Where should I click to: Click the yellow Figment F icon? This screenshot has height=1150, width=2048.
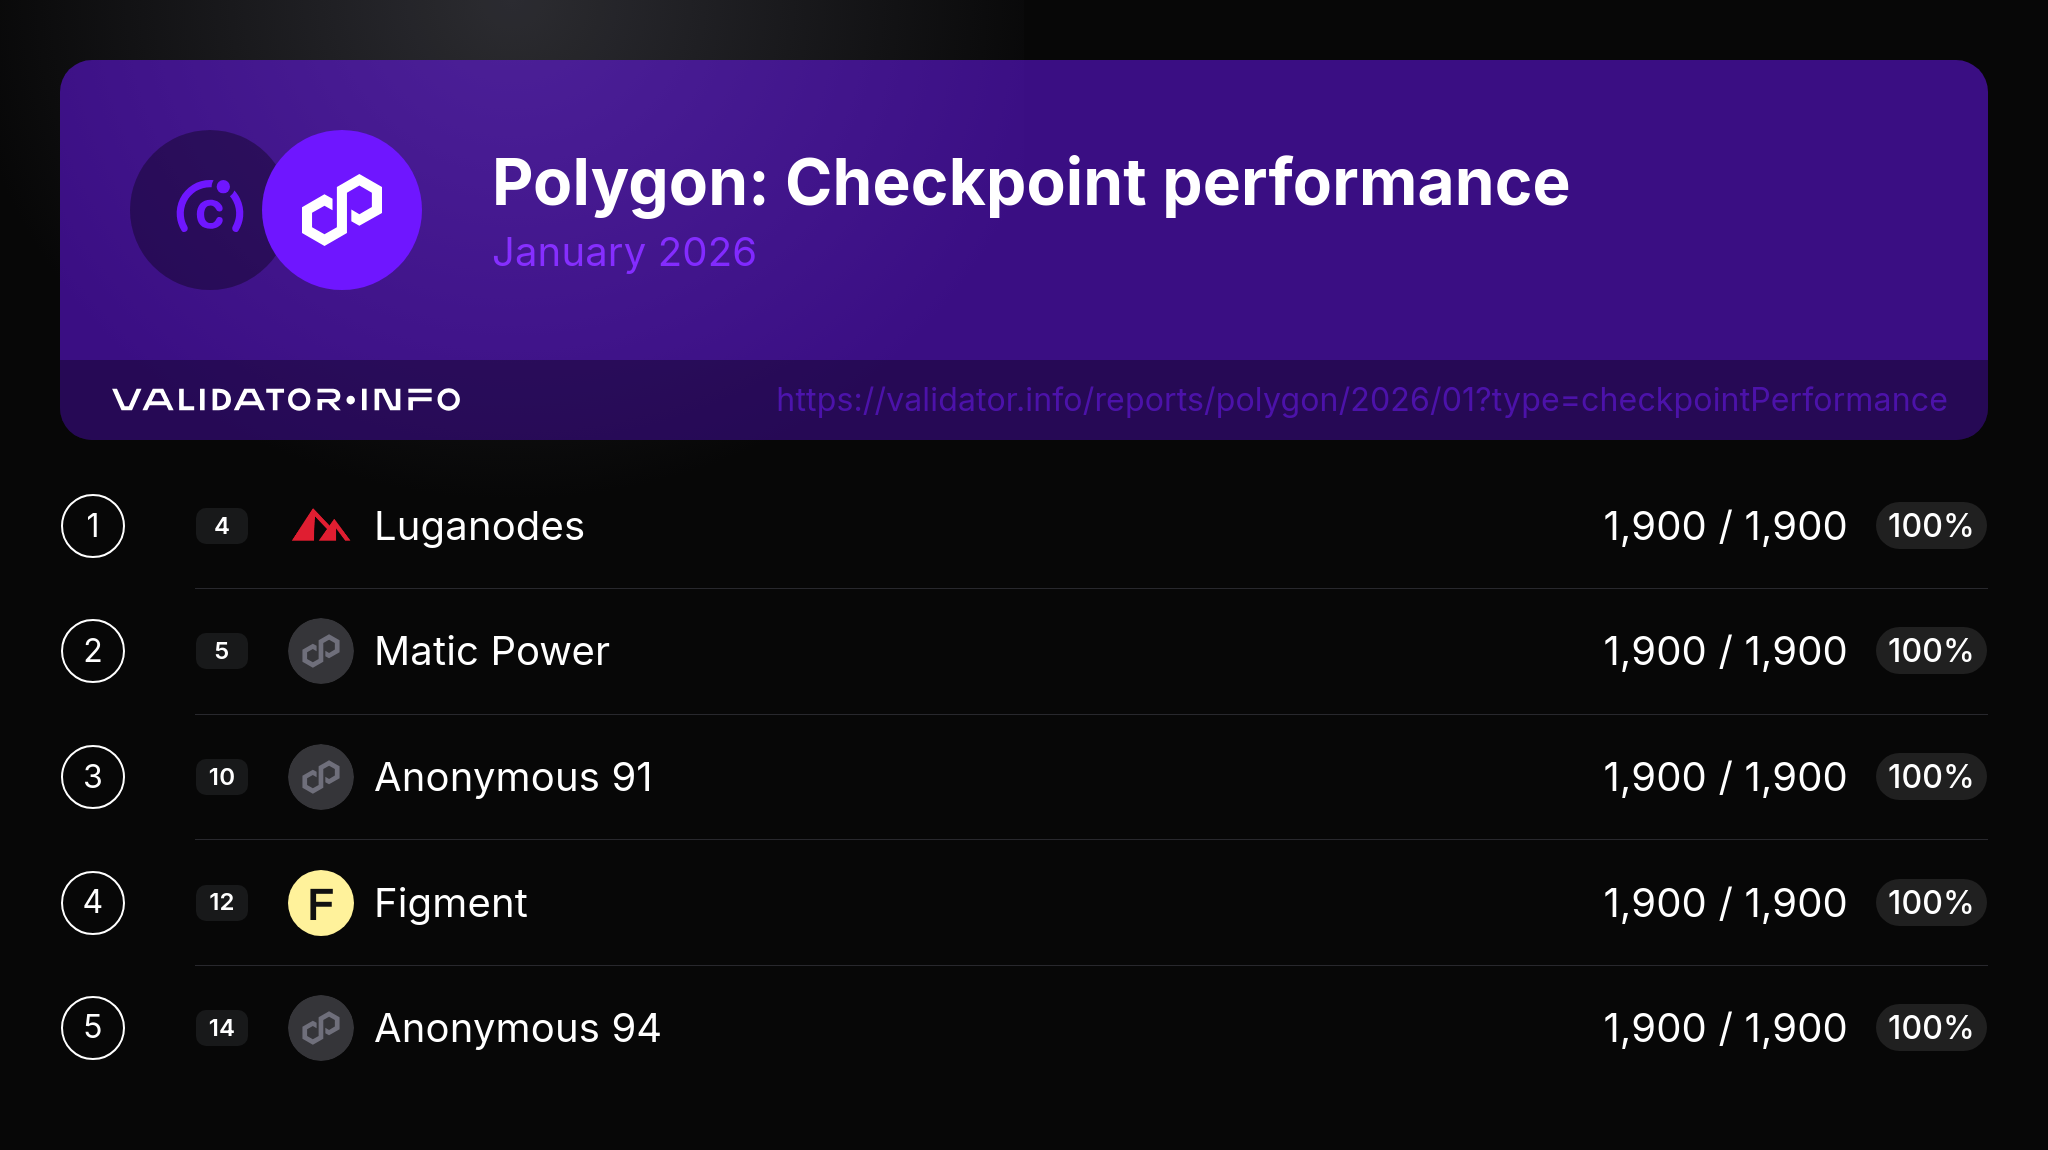(320, 903)
